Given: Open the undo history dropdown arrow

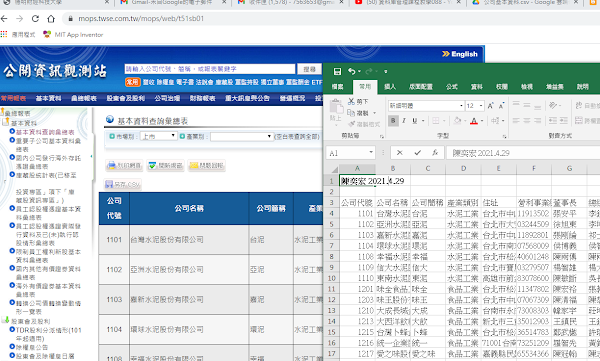Looking at the screenshot, I should click(359, 72).
